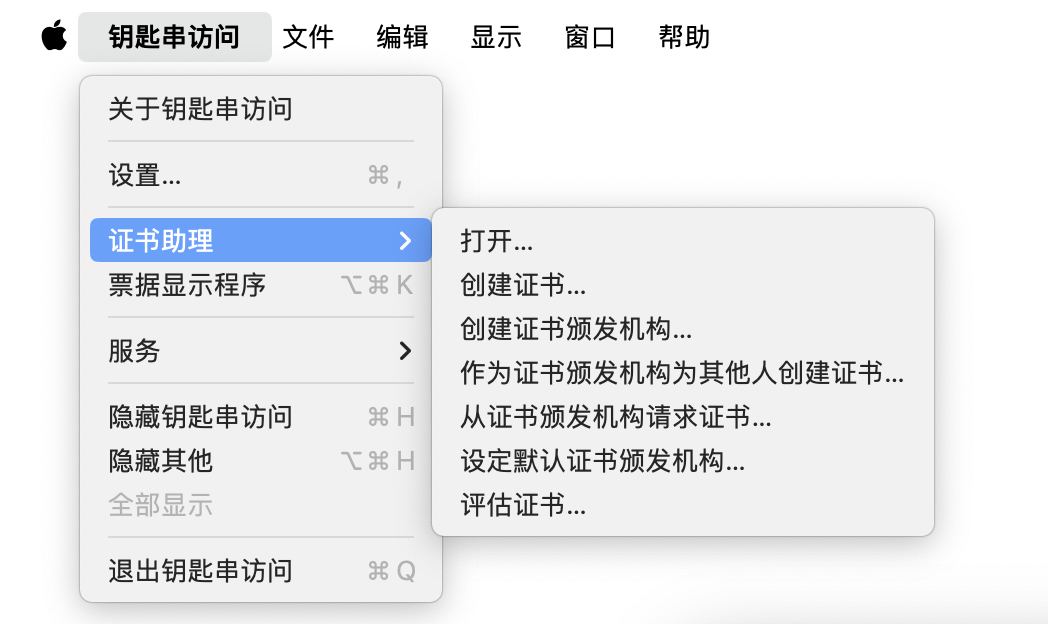Launch 票据显示程序

point(200,286)
